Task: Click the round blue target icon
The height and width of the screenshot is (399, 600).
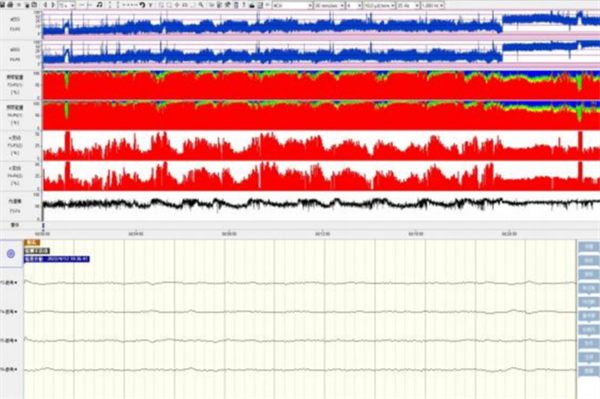Action: coord(11,253)
